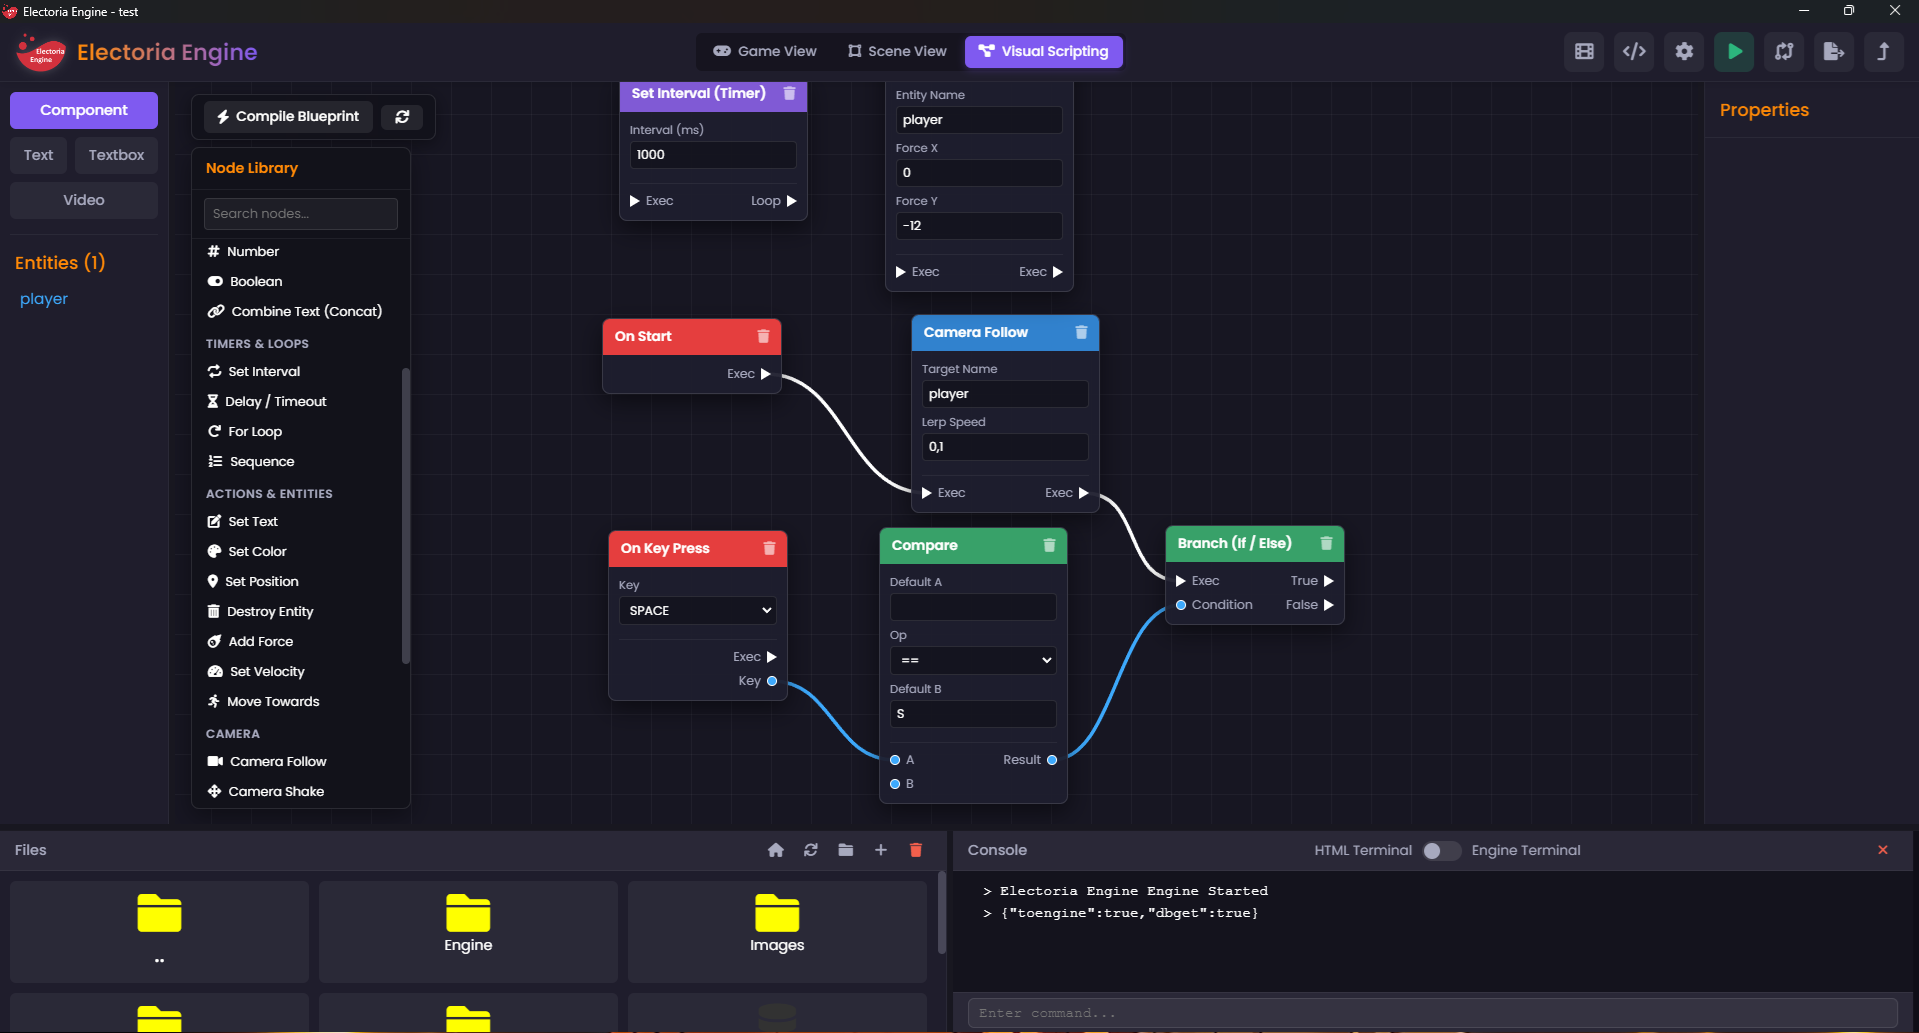The height and width of the screenshot is (1033, 1919).
Task: Delete the Camera Follow node
Action: [1081, 332]
